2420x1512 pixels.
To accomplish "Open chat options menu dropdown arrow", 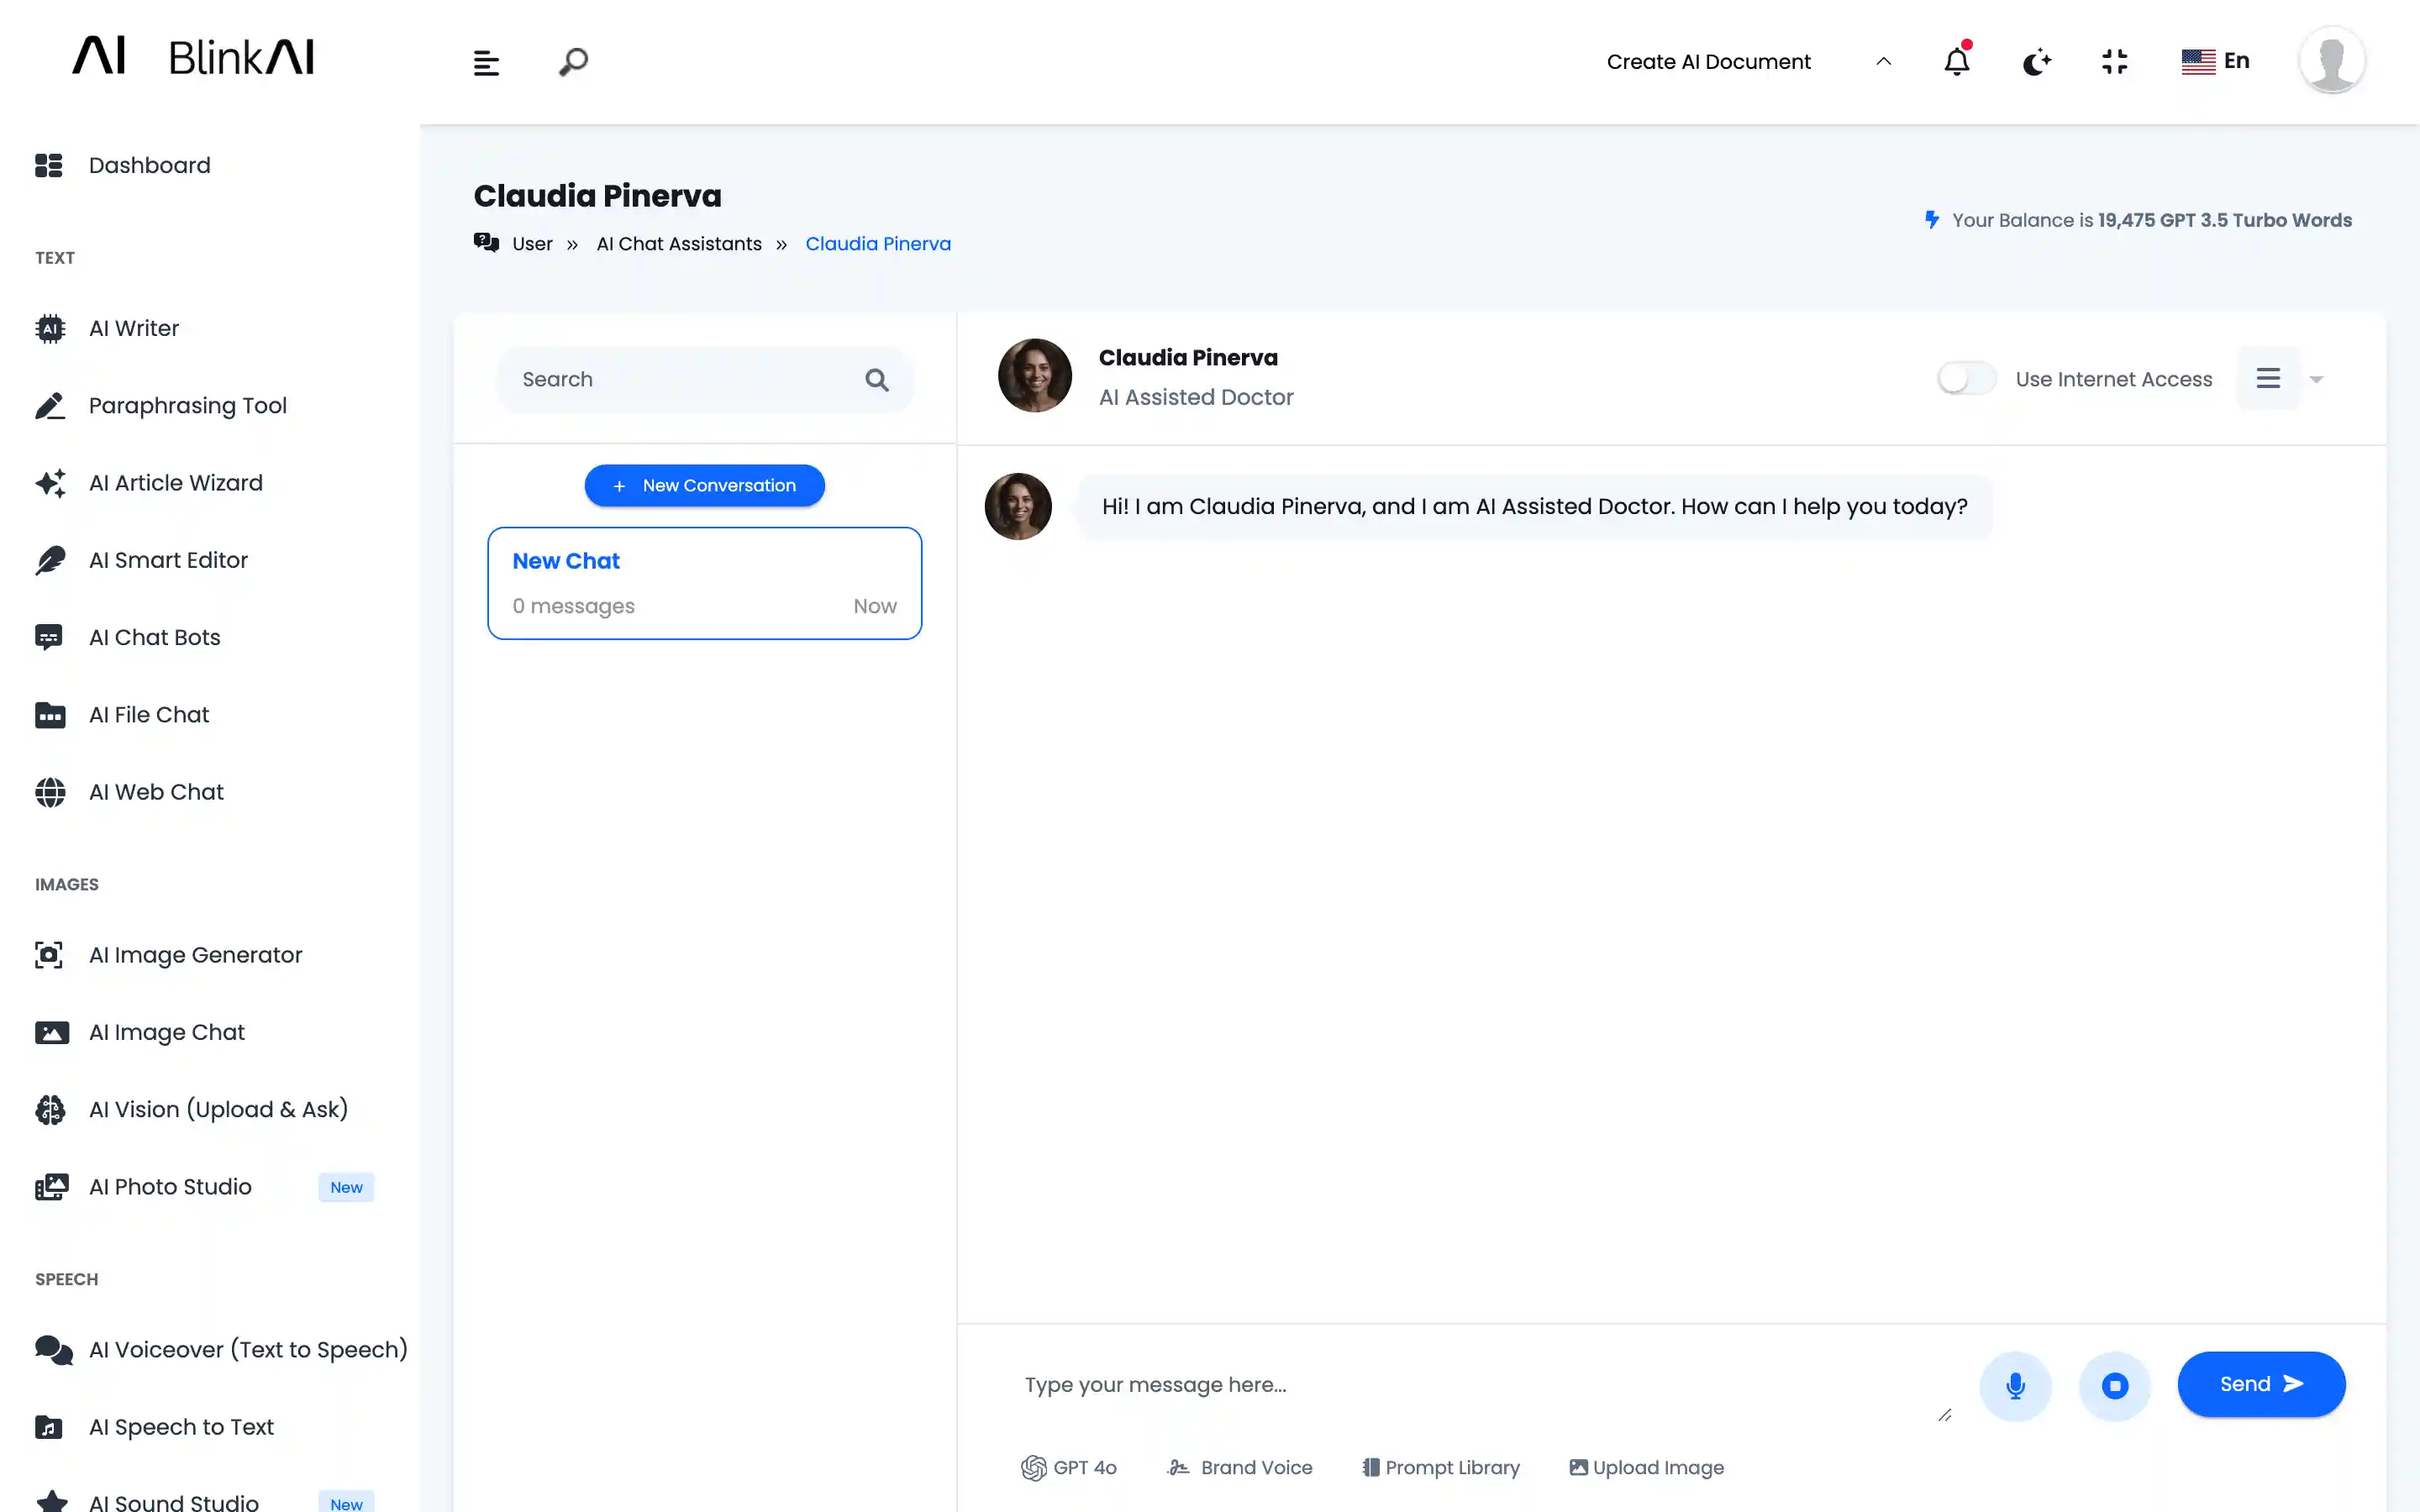I will click(x=2316, y=379).
